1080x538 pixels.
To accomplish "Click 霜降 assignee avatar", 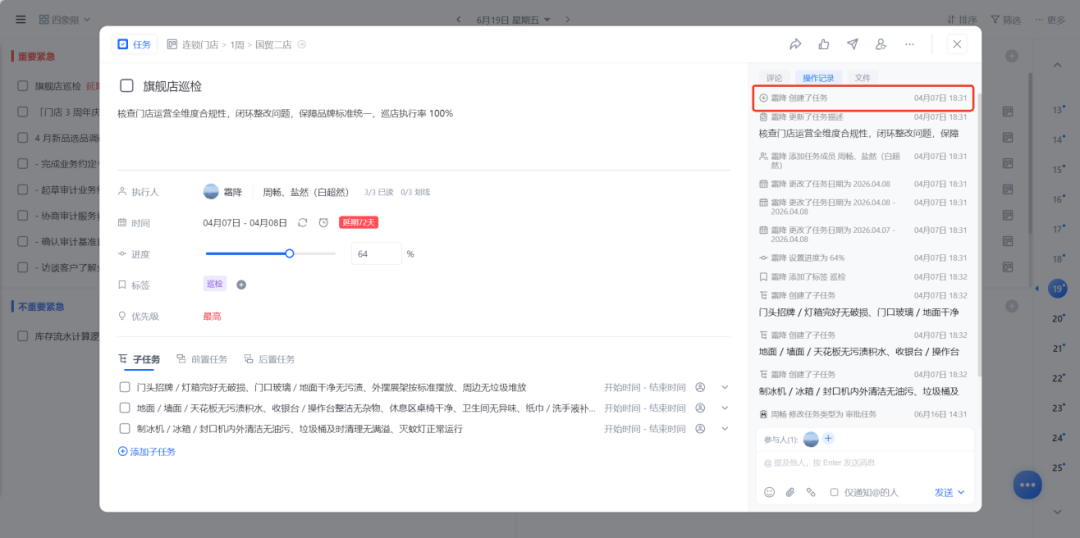I will point(211,192).
